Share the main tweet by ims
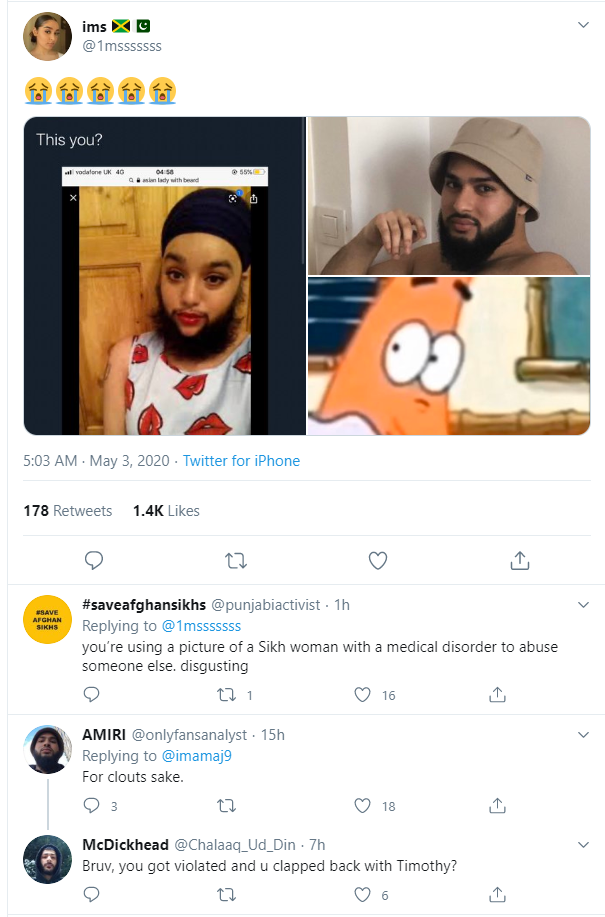Viewport: 605px width, 917px height. 519,560
